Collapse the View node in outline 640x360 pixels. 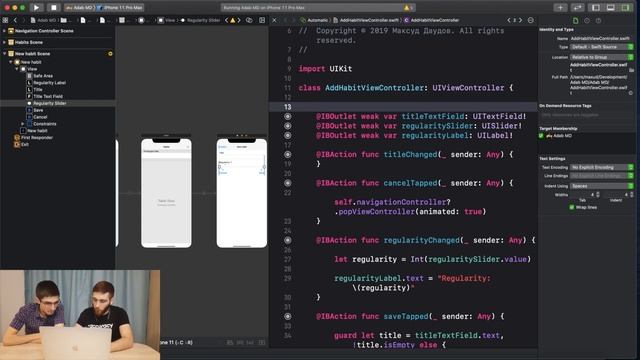pos(17,69)
